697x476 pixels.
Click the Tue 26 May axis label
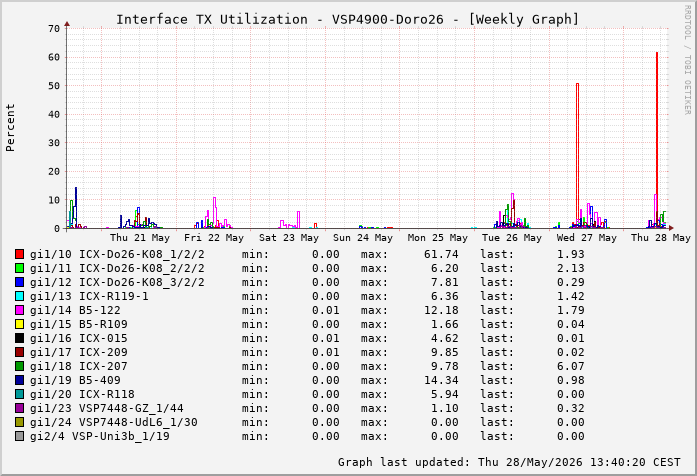512,238
